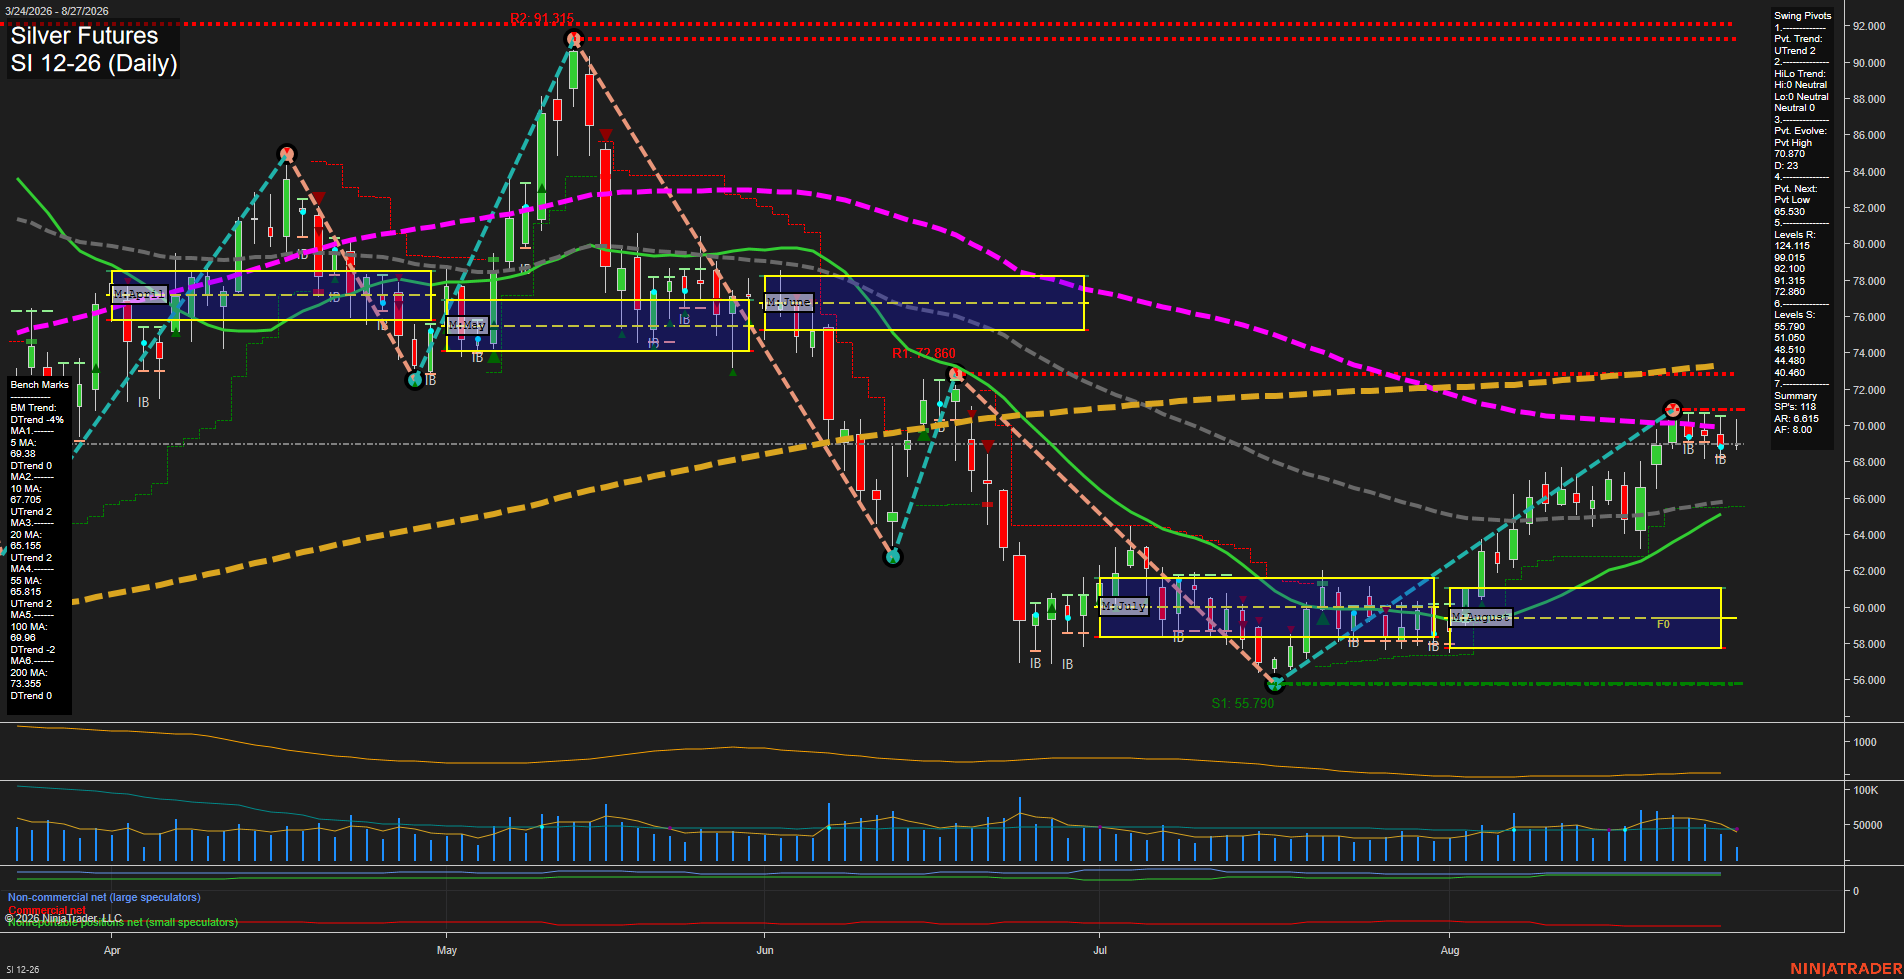Select the 20 MA: label

click(25, 535)
